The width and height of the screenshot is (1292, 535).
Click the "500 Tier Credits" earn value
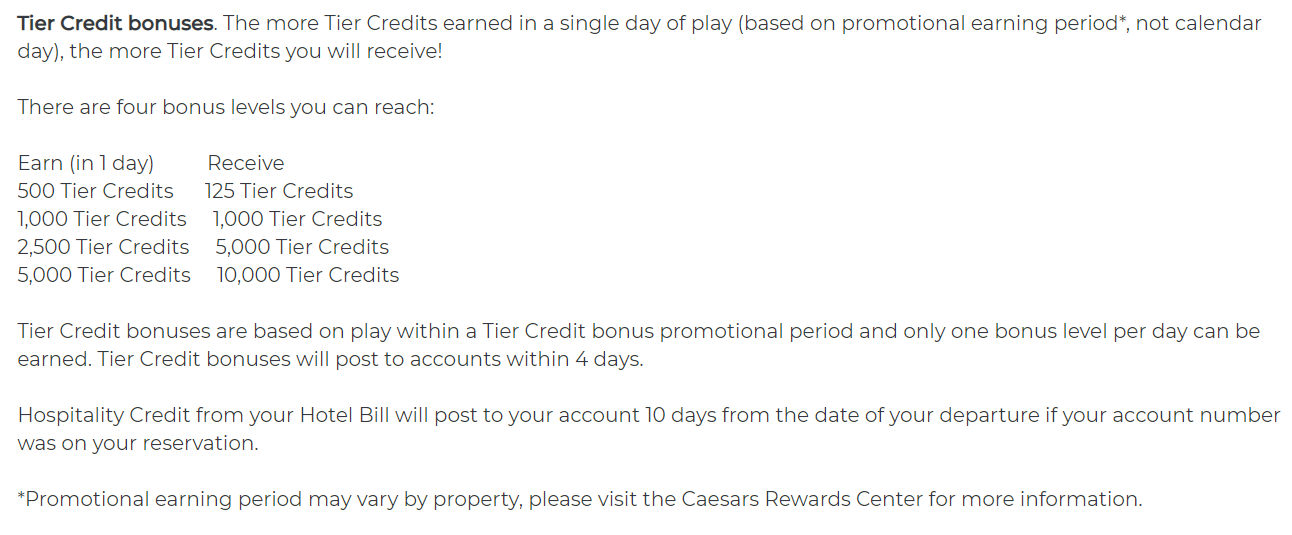tap(95, 191)
